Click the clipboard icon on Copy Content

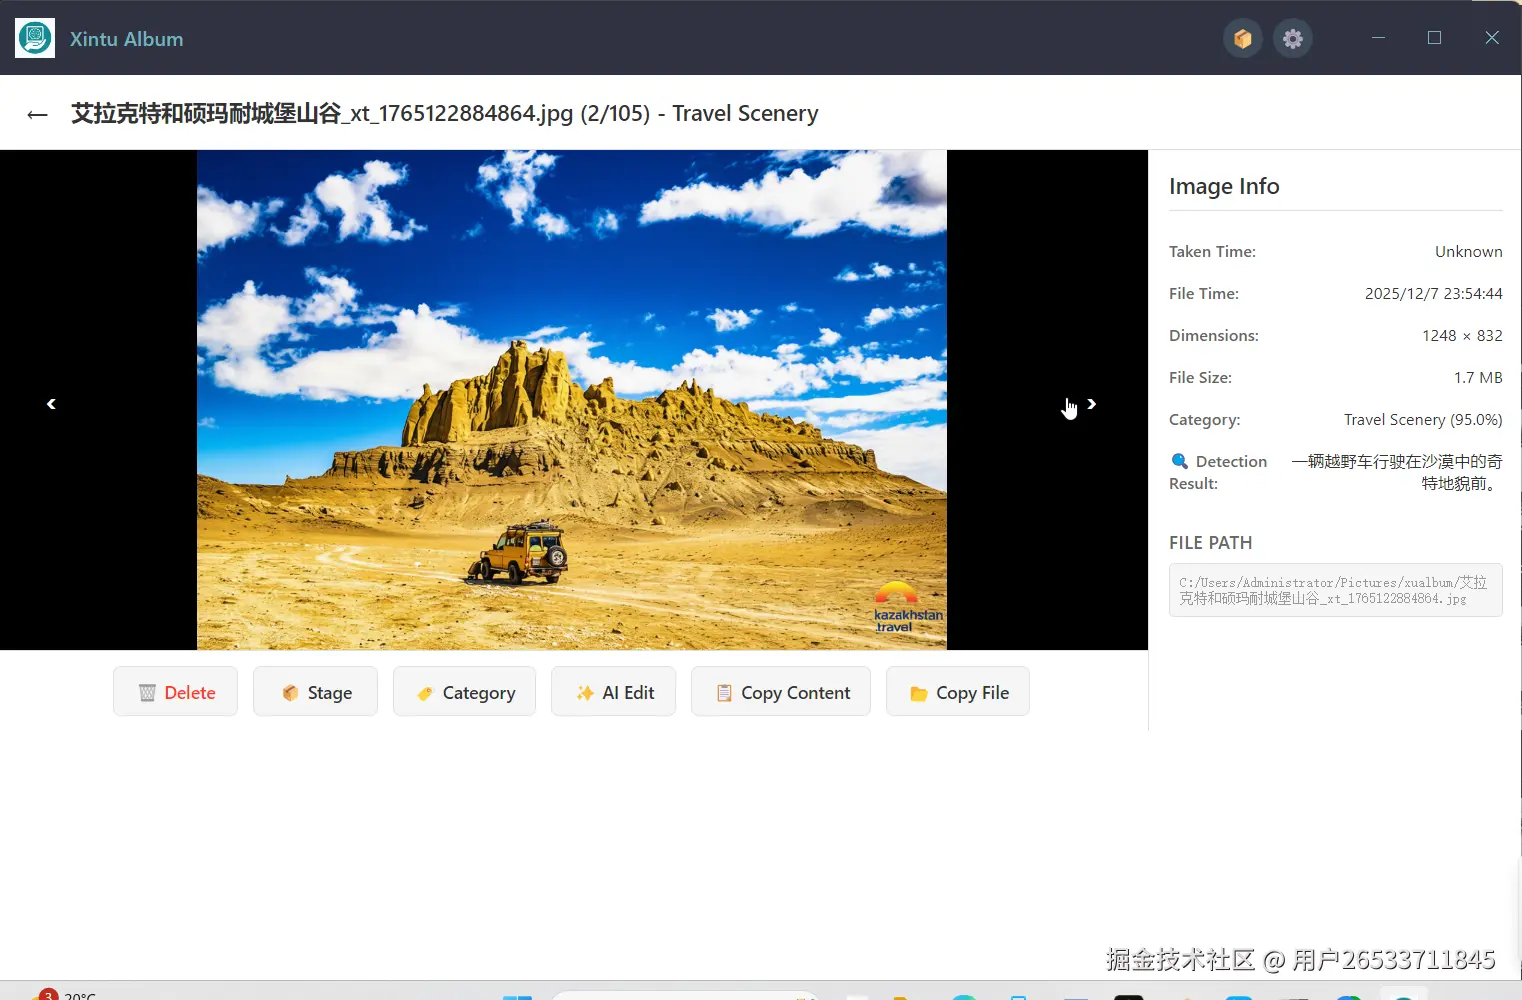click(x=723, y=691)
